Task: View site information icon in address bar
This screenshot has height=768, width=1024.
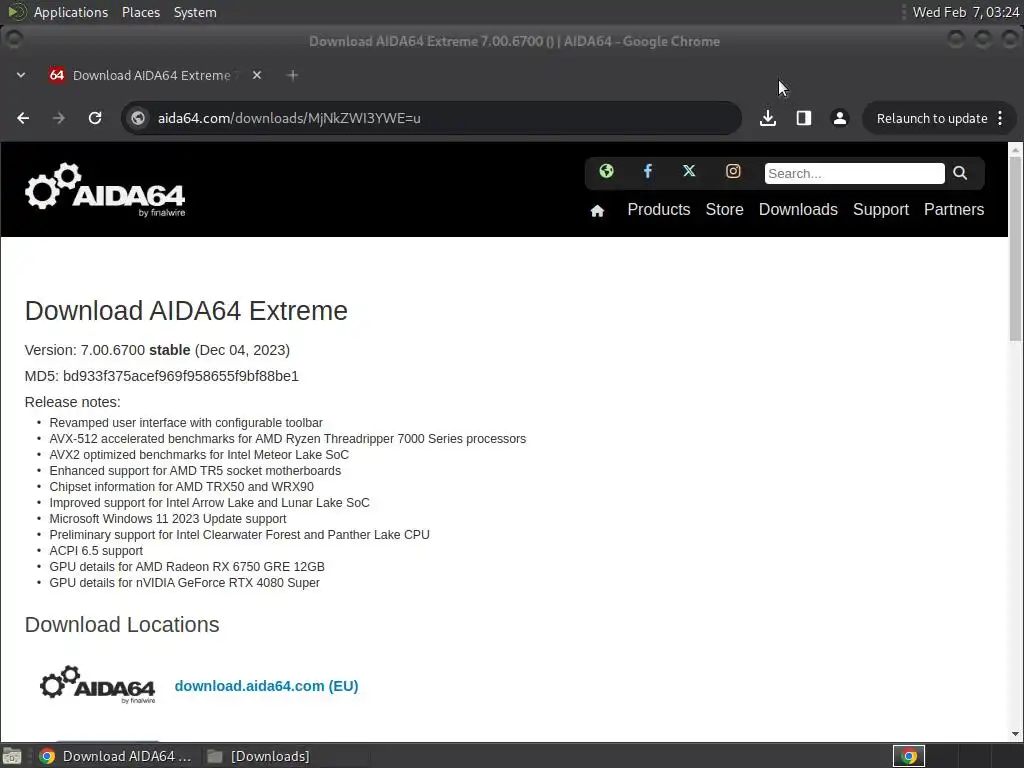Action: (138, 118)
